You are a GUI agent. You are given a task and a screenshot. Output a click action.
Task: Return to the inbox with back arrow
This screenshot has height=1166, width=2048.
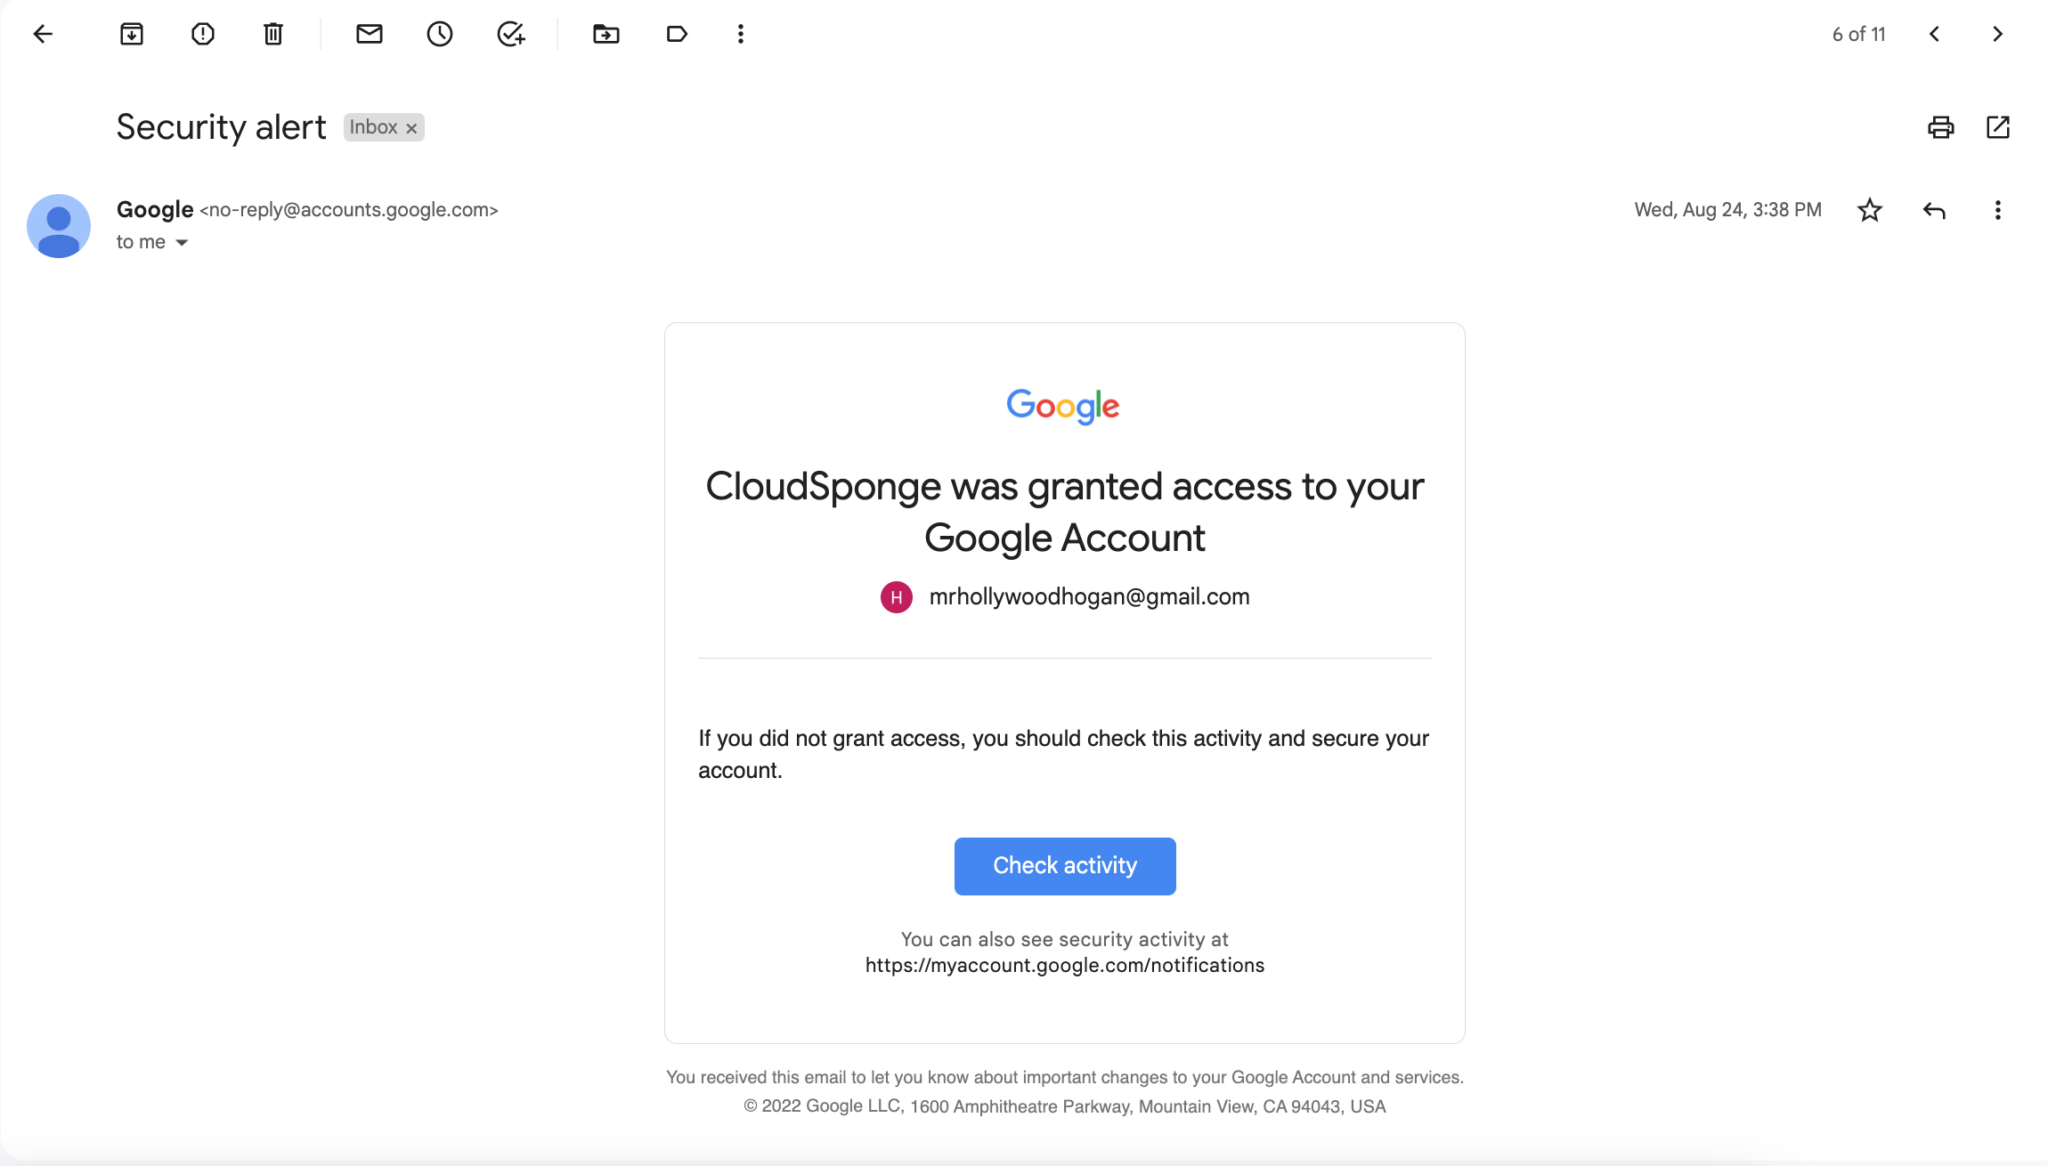[x=43, y=33]
